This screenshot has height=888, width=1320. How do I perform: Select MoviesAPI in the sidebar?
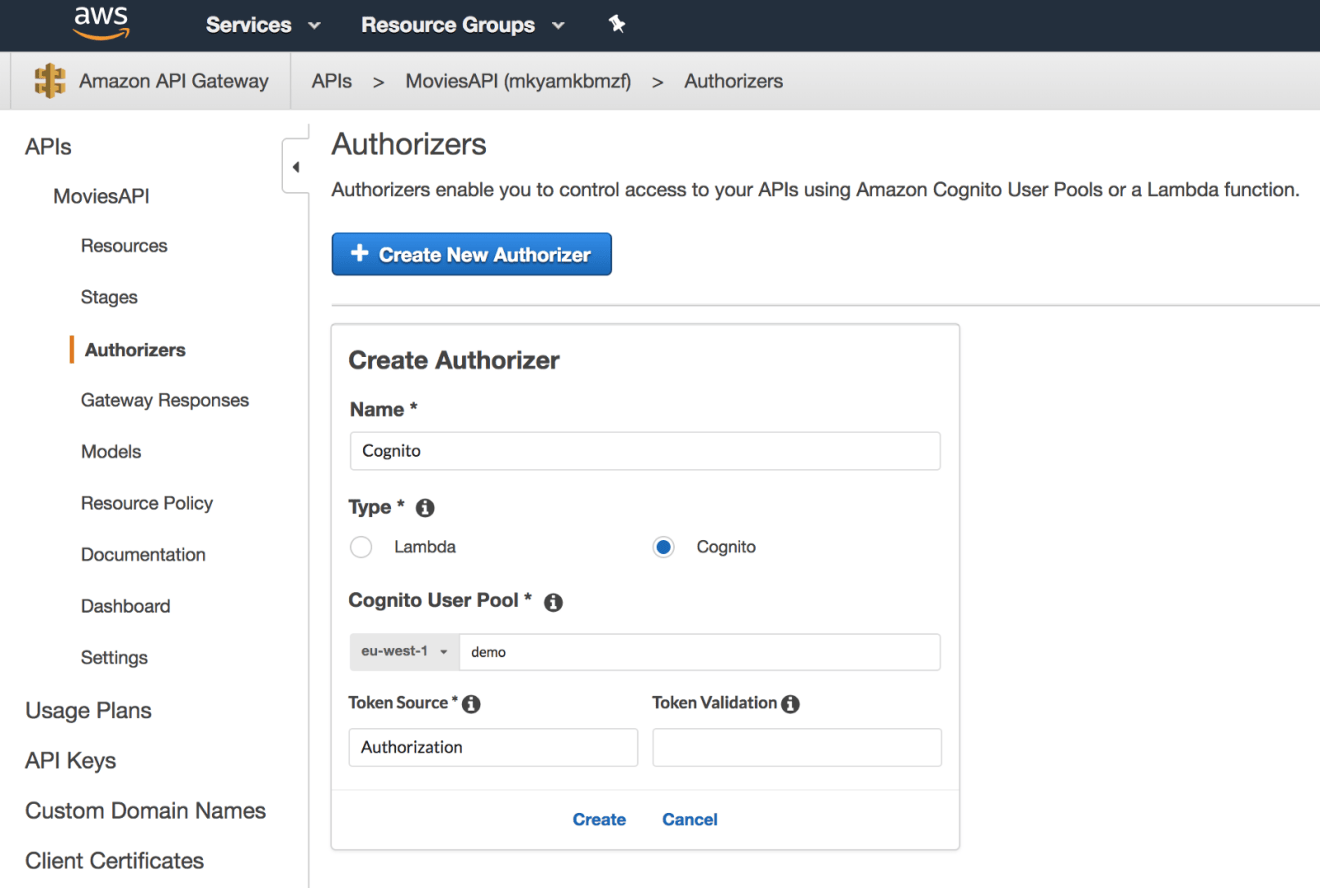coord(101,197)
